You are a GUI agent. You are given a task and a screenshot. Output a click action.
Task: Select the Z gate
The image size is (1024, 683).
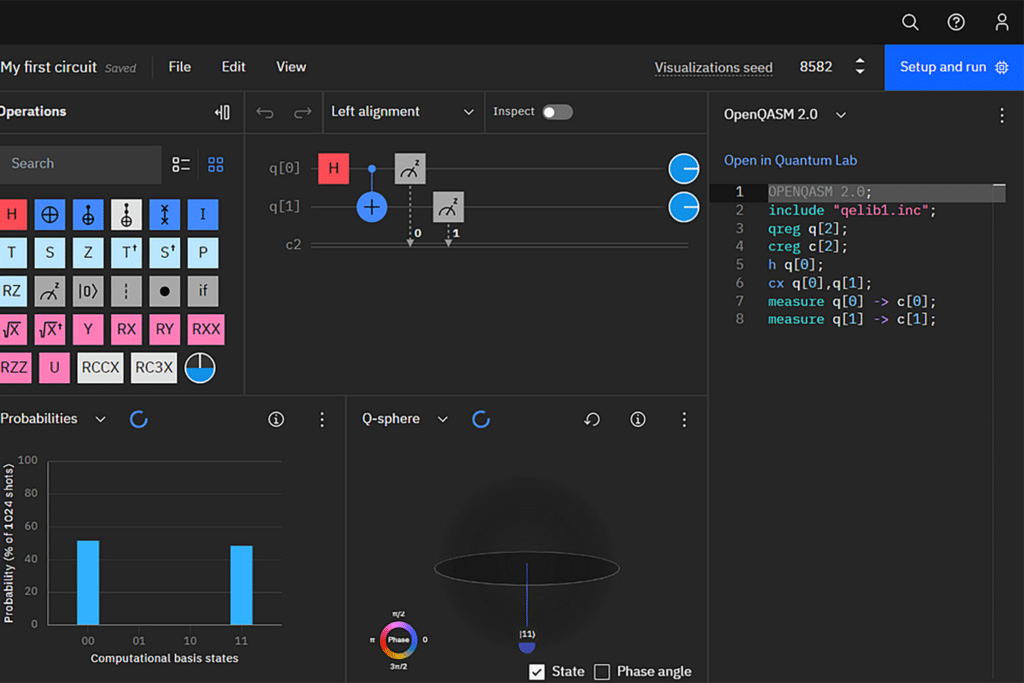click(x=88, y=253)
